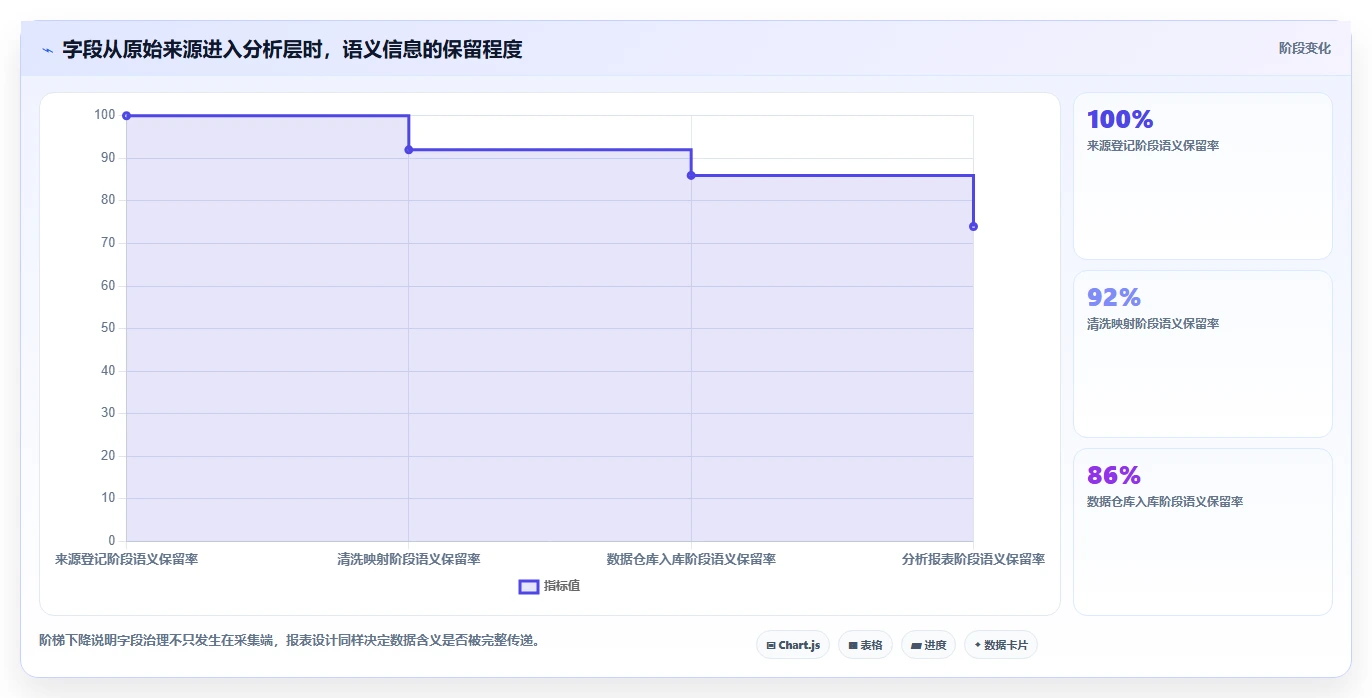This screenshot has width=1372, height=698.
Task: Click the 指标值 legend color box
Action: pos(529,586)
